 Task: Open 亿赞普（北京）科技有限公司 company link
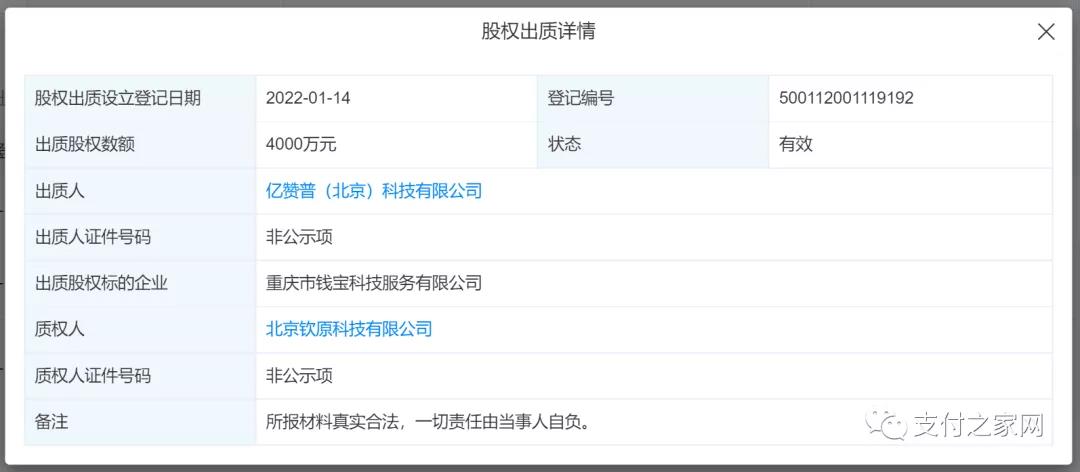[374, 191]
